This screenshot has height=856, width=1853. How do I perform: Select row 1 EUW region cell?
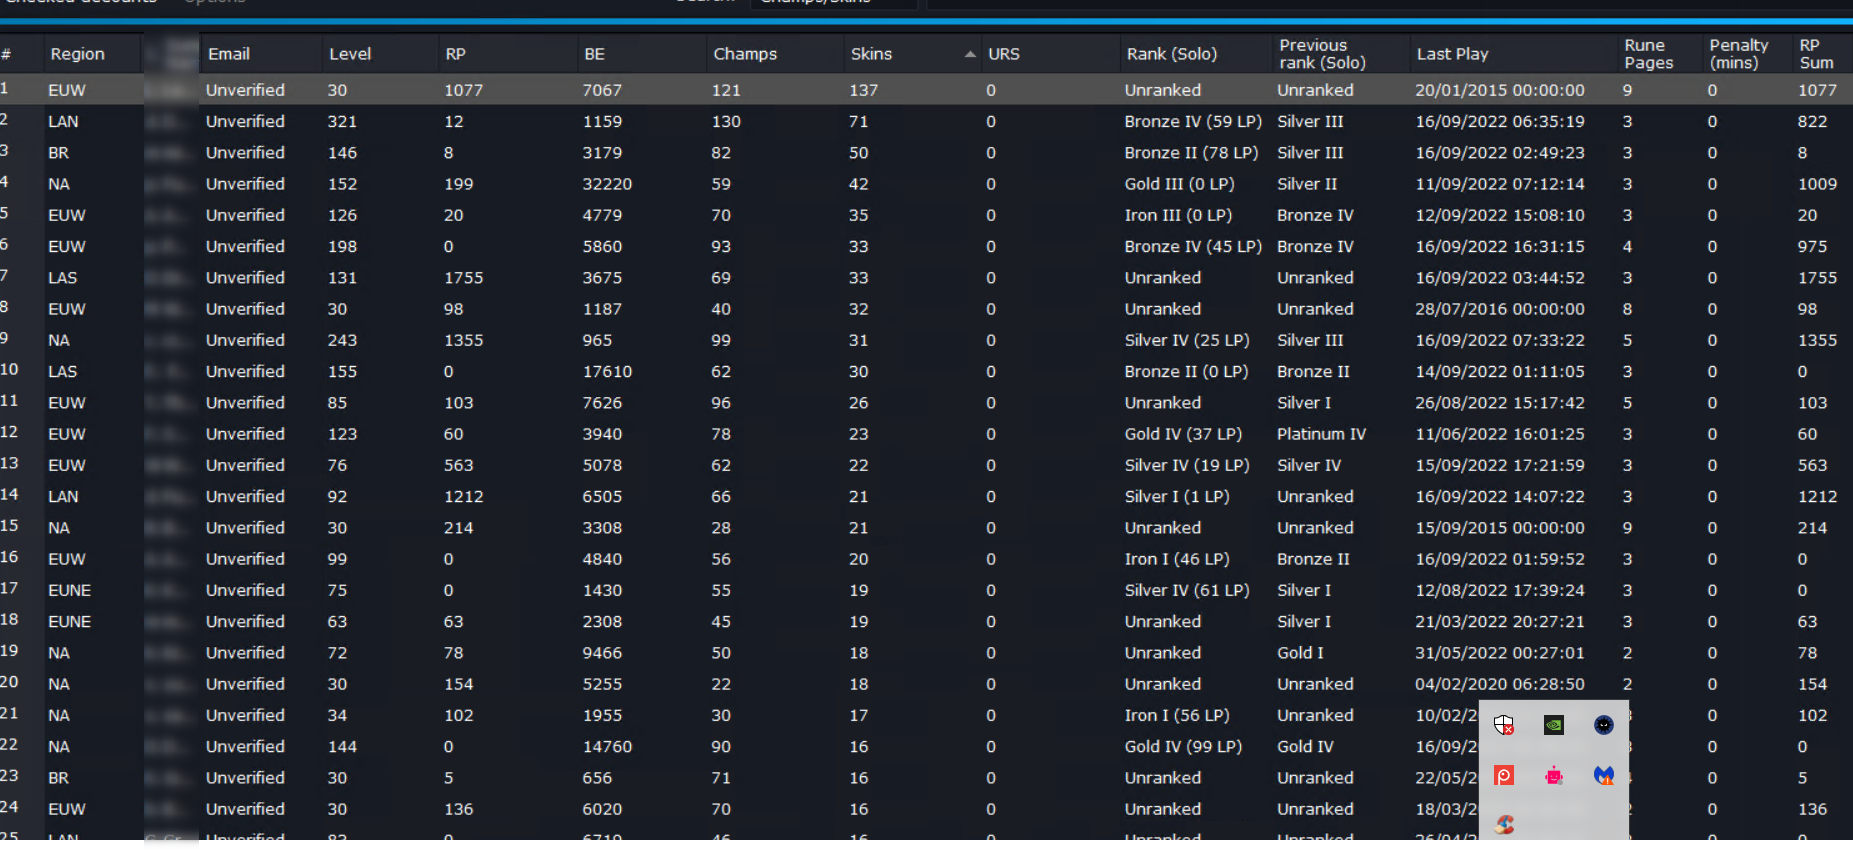click(67, 90)
